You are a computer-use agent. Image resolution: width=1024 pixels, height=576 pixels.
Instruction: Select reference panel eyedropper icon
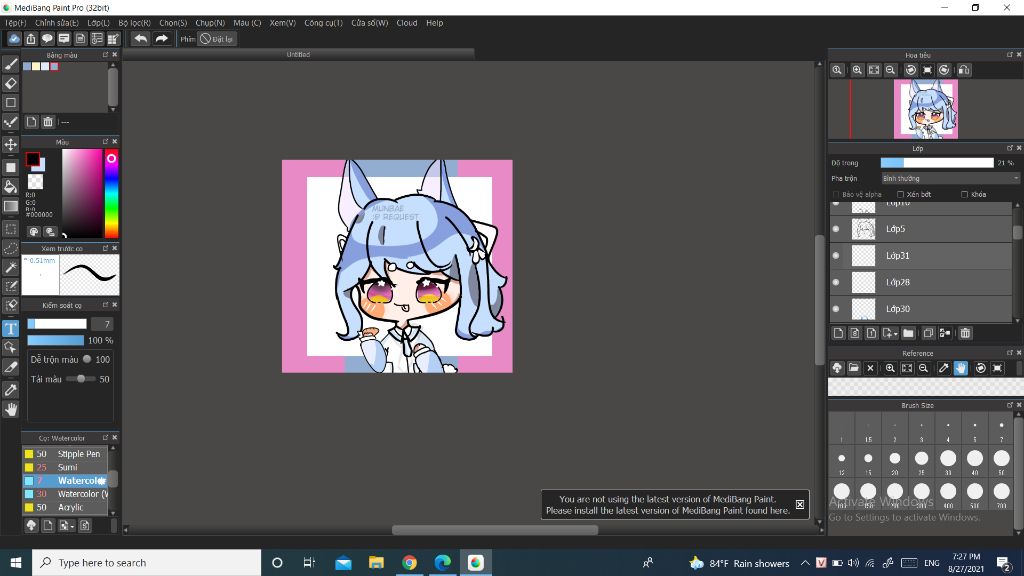[944, 368]
